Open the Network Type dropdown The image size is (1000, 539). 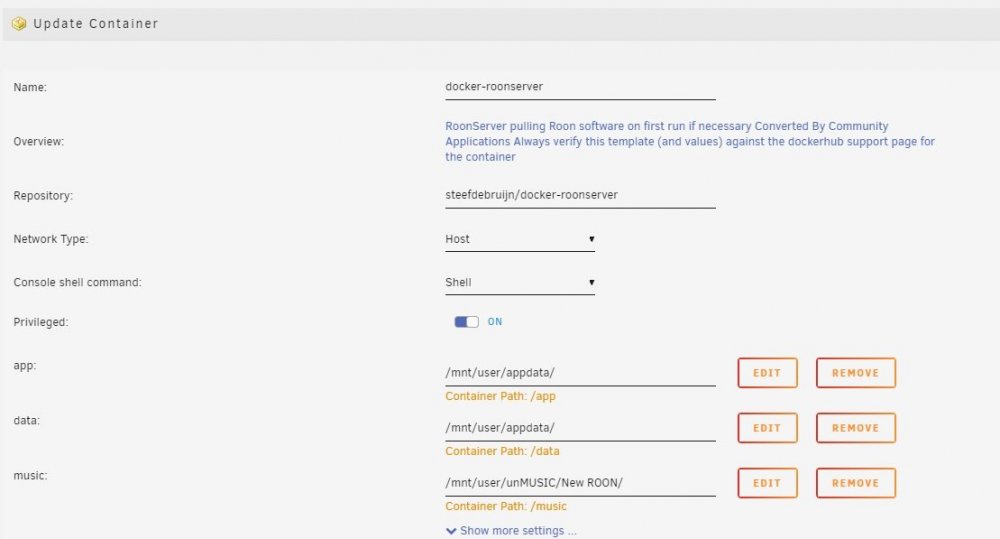520,239
